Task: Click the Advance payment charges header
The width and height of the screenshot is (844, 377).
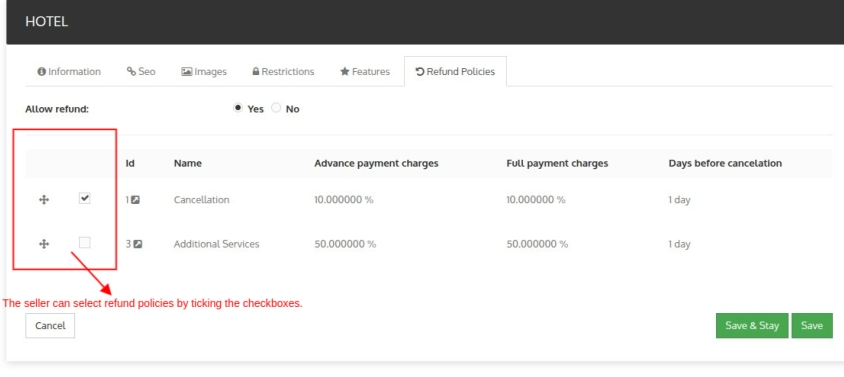Action: (376, 163)
